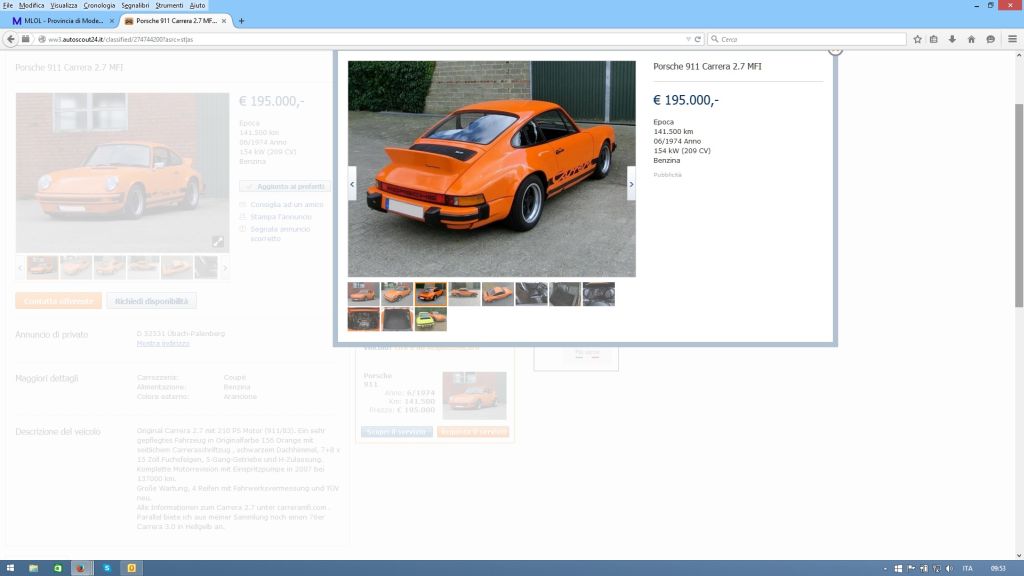
Task: Enlarge the main photo with the expand icon
Action: (217, 242)
